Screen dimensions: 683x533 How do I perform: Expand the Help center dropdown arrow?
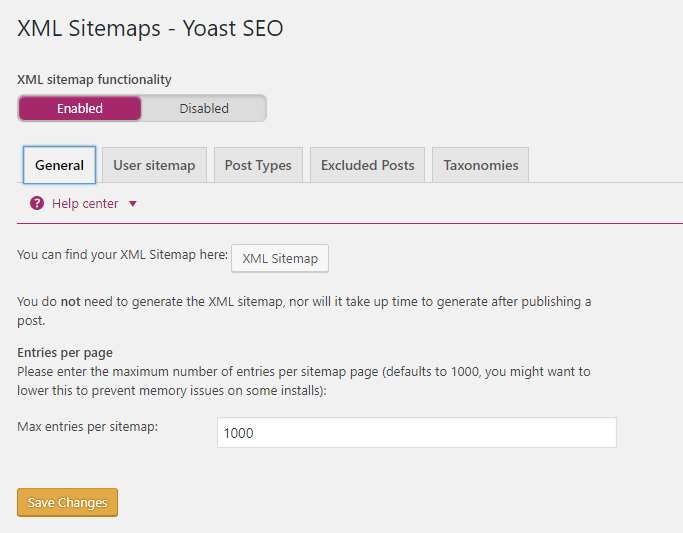[133, 204]
